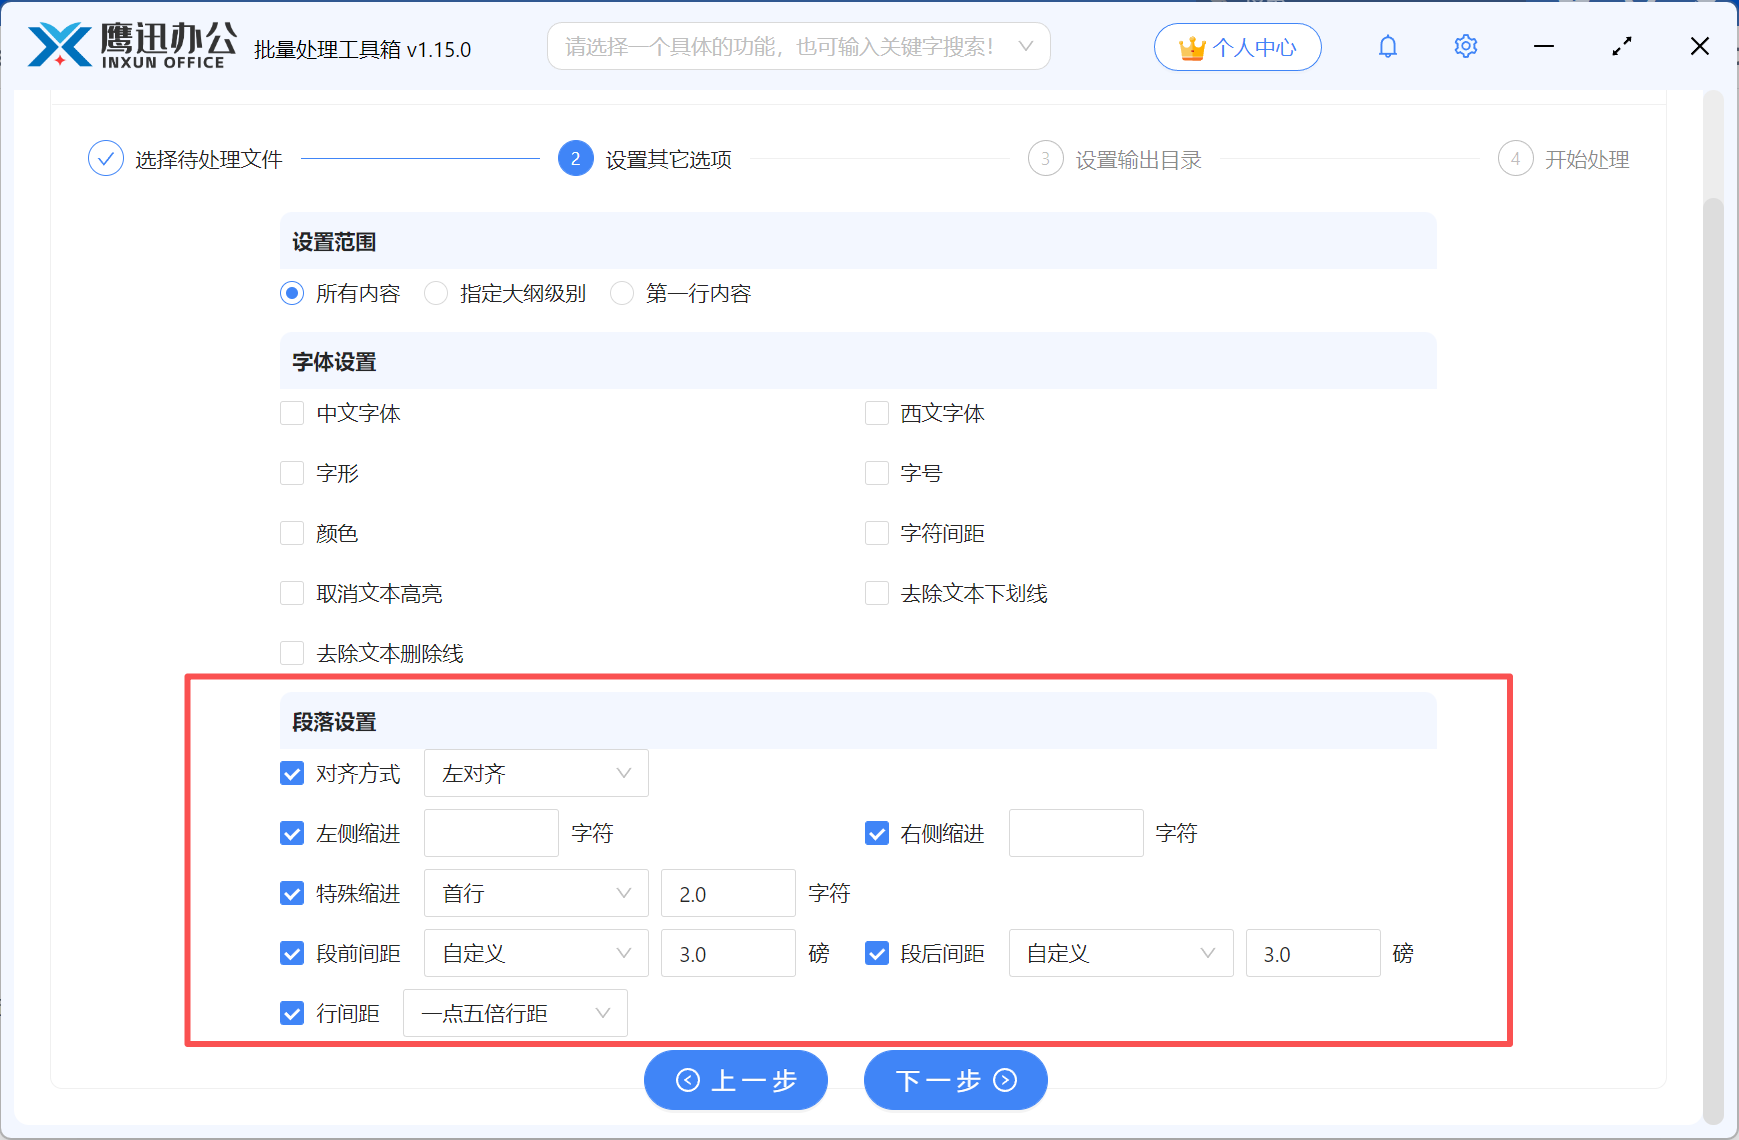Click the 上一步 previous step button
1739x1140 pixels.
(736, 1080)
